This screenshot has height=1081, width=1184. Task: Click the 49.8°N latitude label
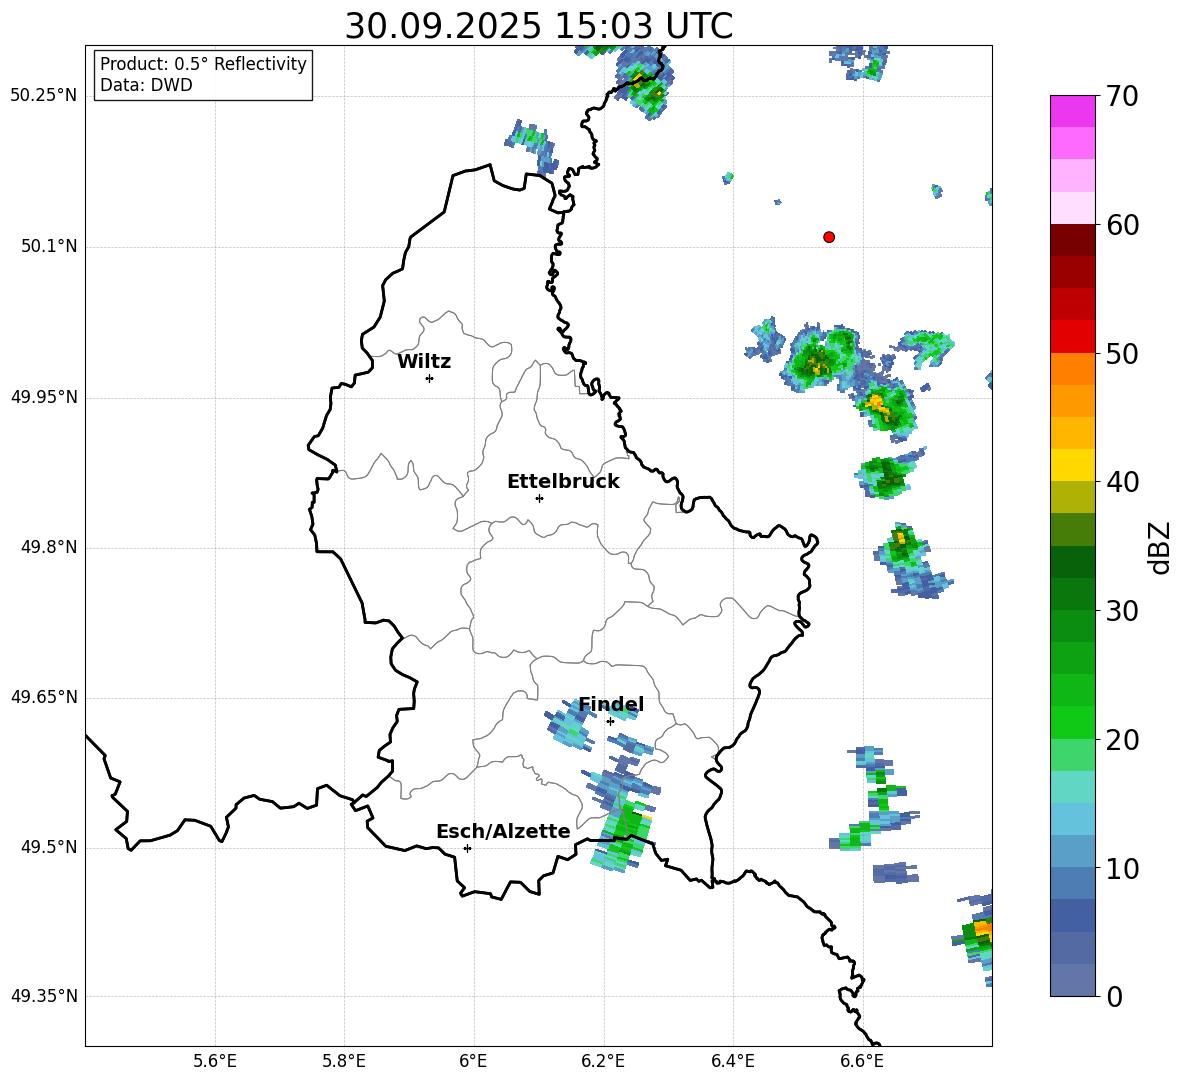[x=49, y=547]
